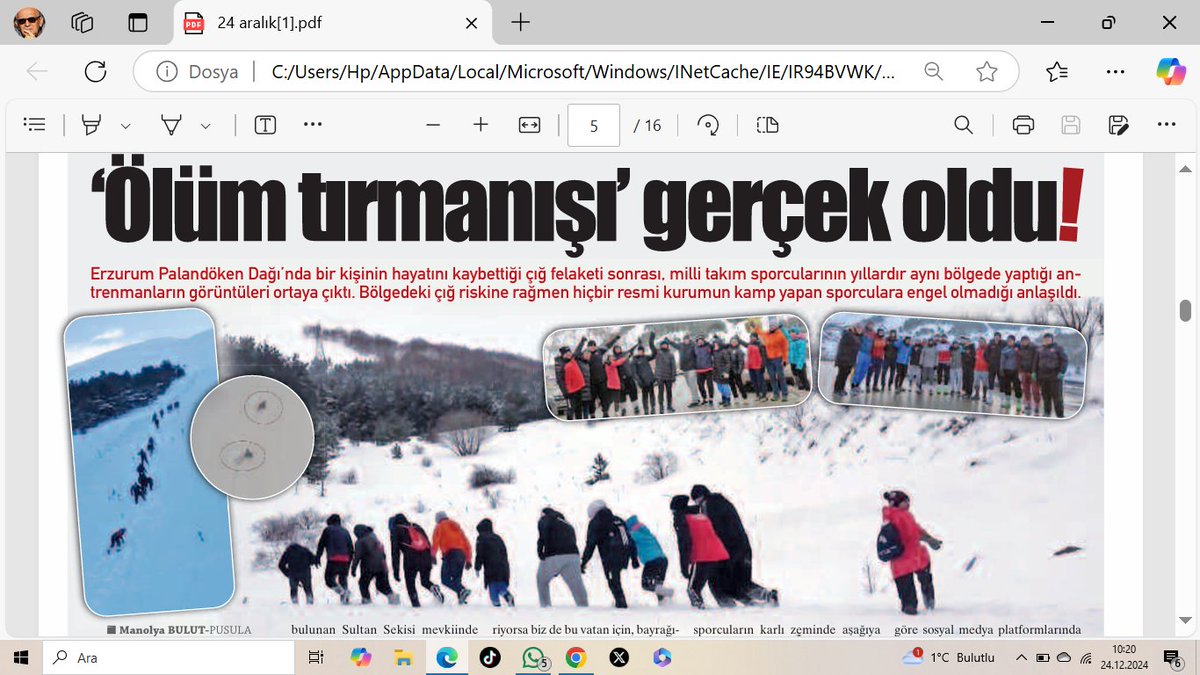Zoom out of the PDF page
The width and height of the screenshot is (1200, 675).
432,124
